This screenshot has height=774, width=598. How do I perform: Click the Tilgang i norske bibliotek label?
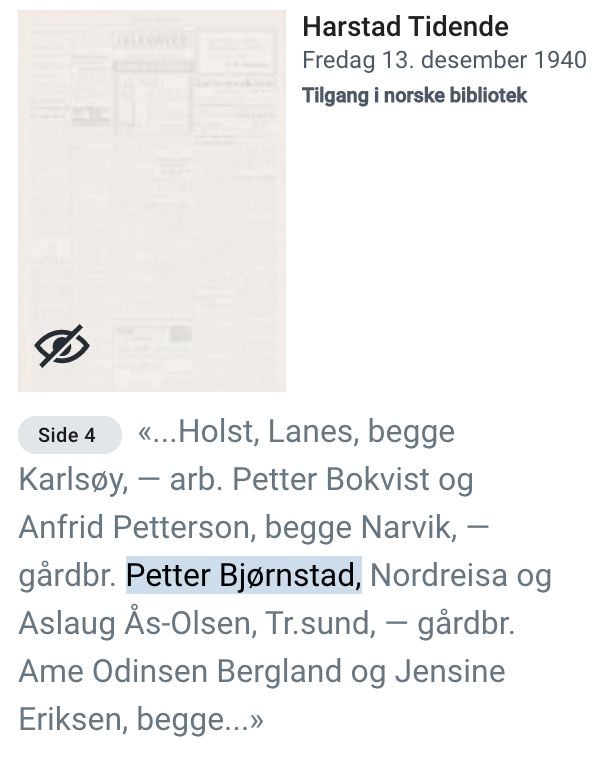(414, 95)
